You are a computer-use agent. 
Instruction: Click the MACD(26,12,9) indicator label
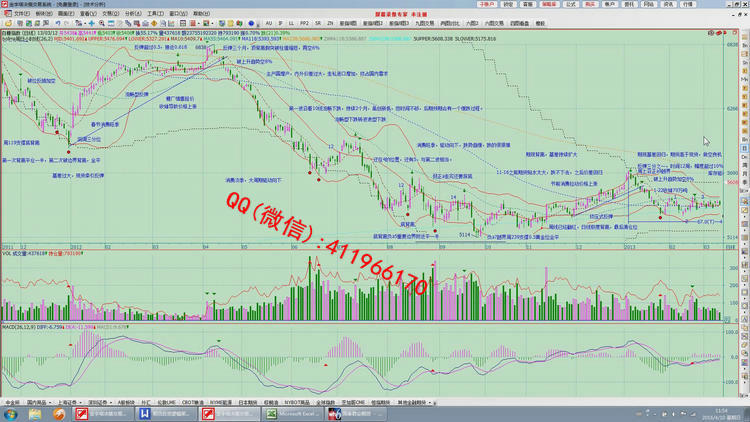18,327
